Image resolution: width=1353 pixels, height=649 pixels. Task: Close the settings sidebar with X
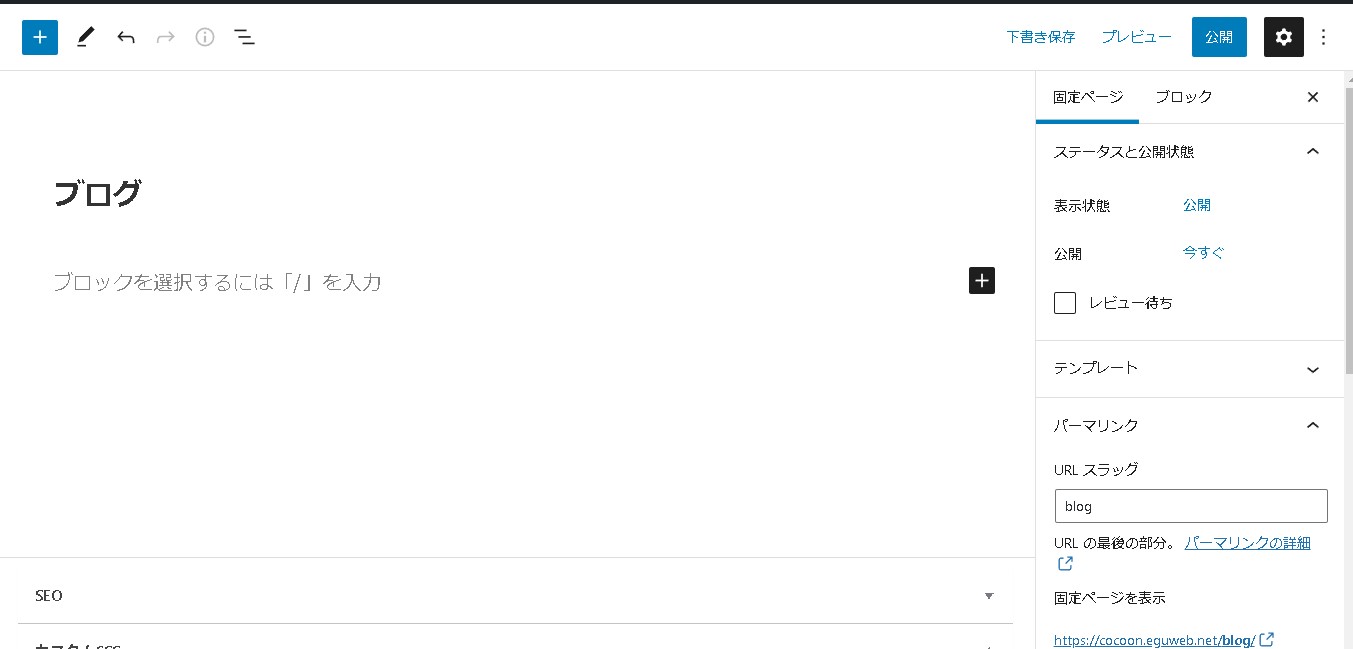tap(1313, 97)
